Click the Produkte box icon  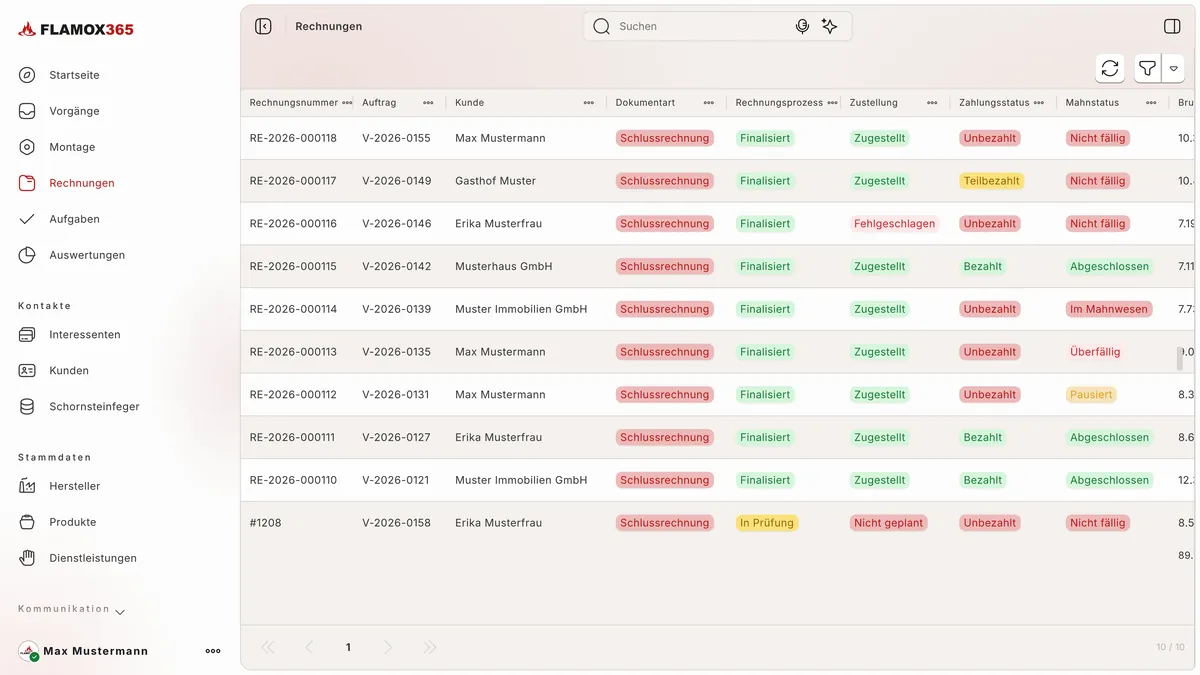coord(27,522)
